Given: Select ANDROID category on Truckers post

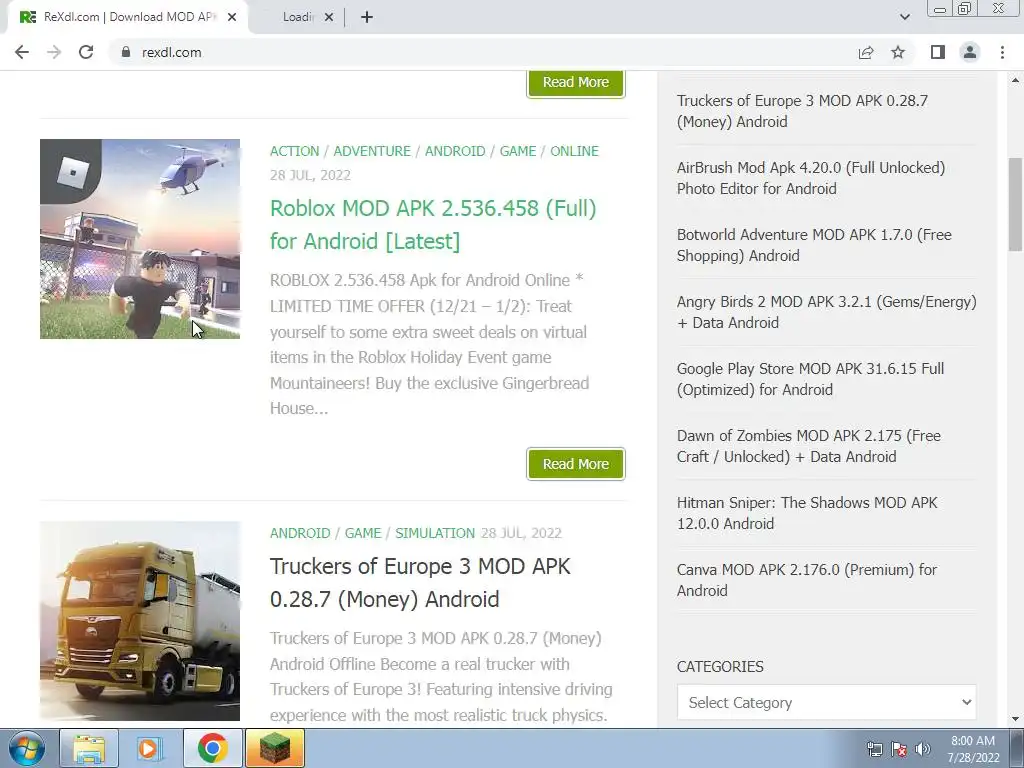Looking at the screenshot, I should (x=300, y=533).
